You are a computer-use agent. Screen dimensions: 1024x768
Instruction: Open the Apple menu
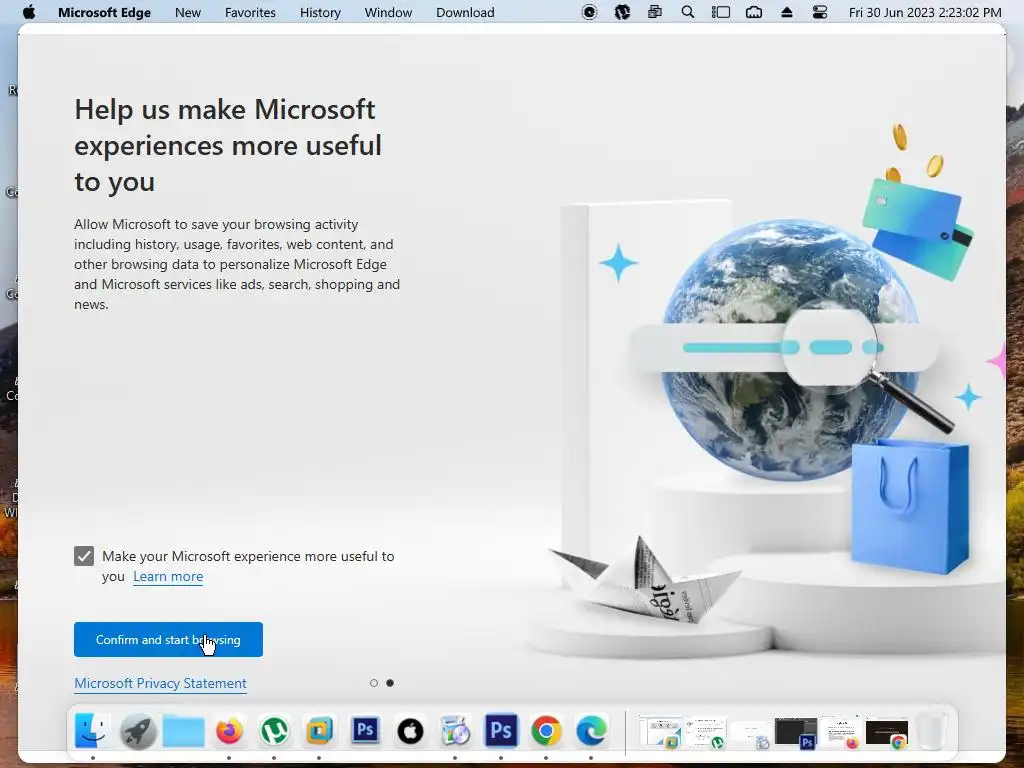point(29,12)
